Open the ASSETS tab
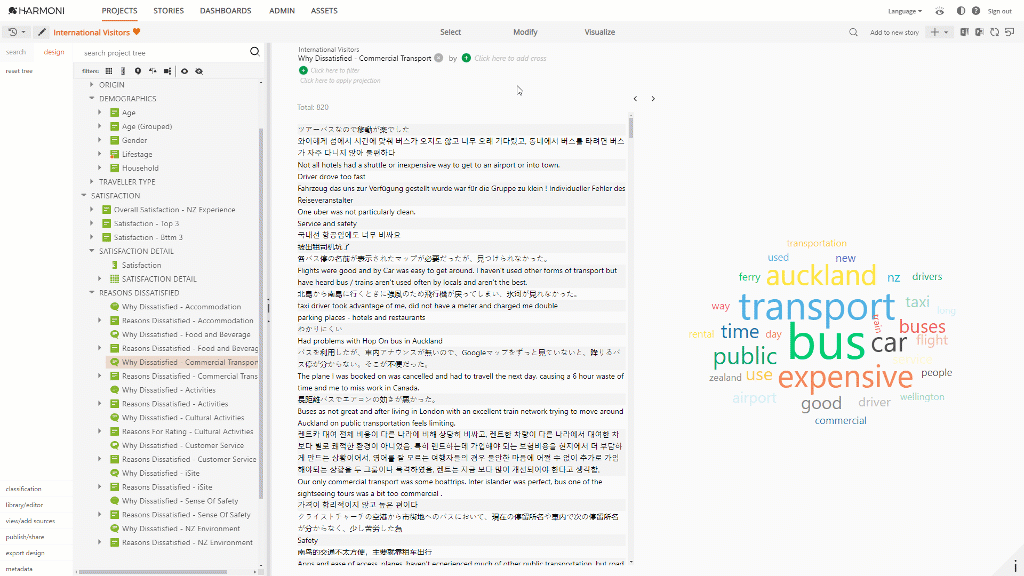Viewport: 1024px width, 576px height. (x=325, y=11)
